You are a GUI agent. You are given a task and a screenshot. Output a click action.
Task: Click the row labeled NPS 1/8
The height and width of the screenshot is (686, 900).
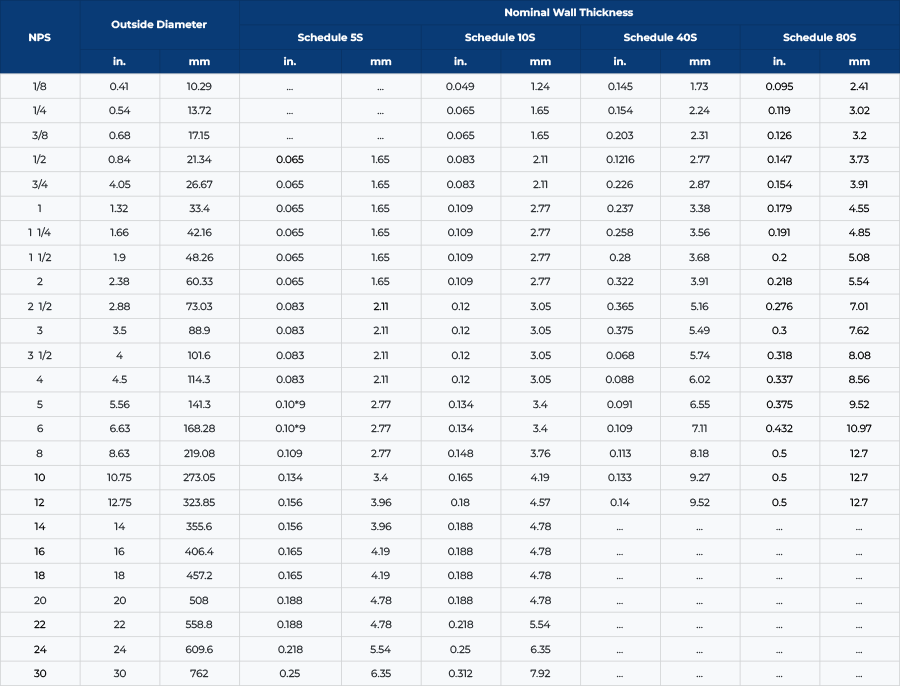[39, 86]
